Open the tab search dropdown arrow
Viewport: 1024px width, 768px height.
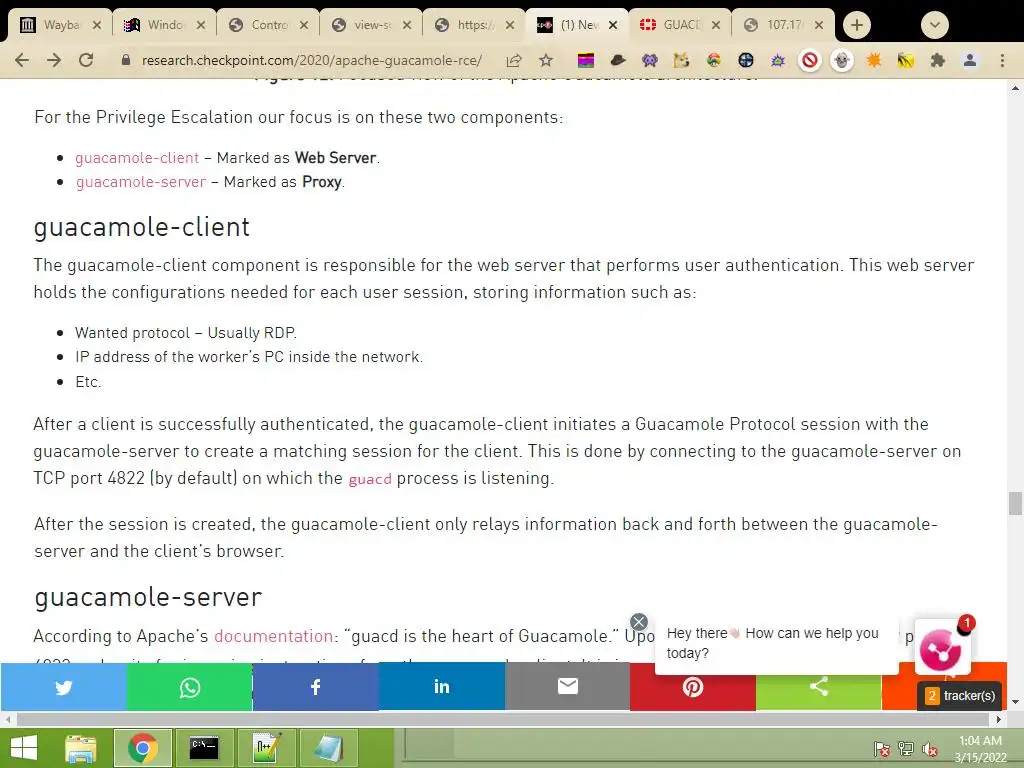tap(935, 25)
